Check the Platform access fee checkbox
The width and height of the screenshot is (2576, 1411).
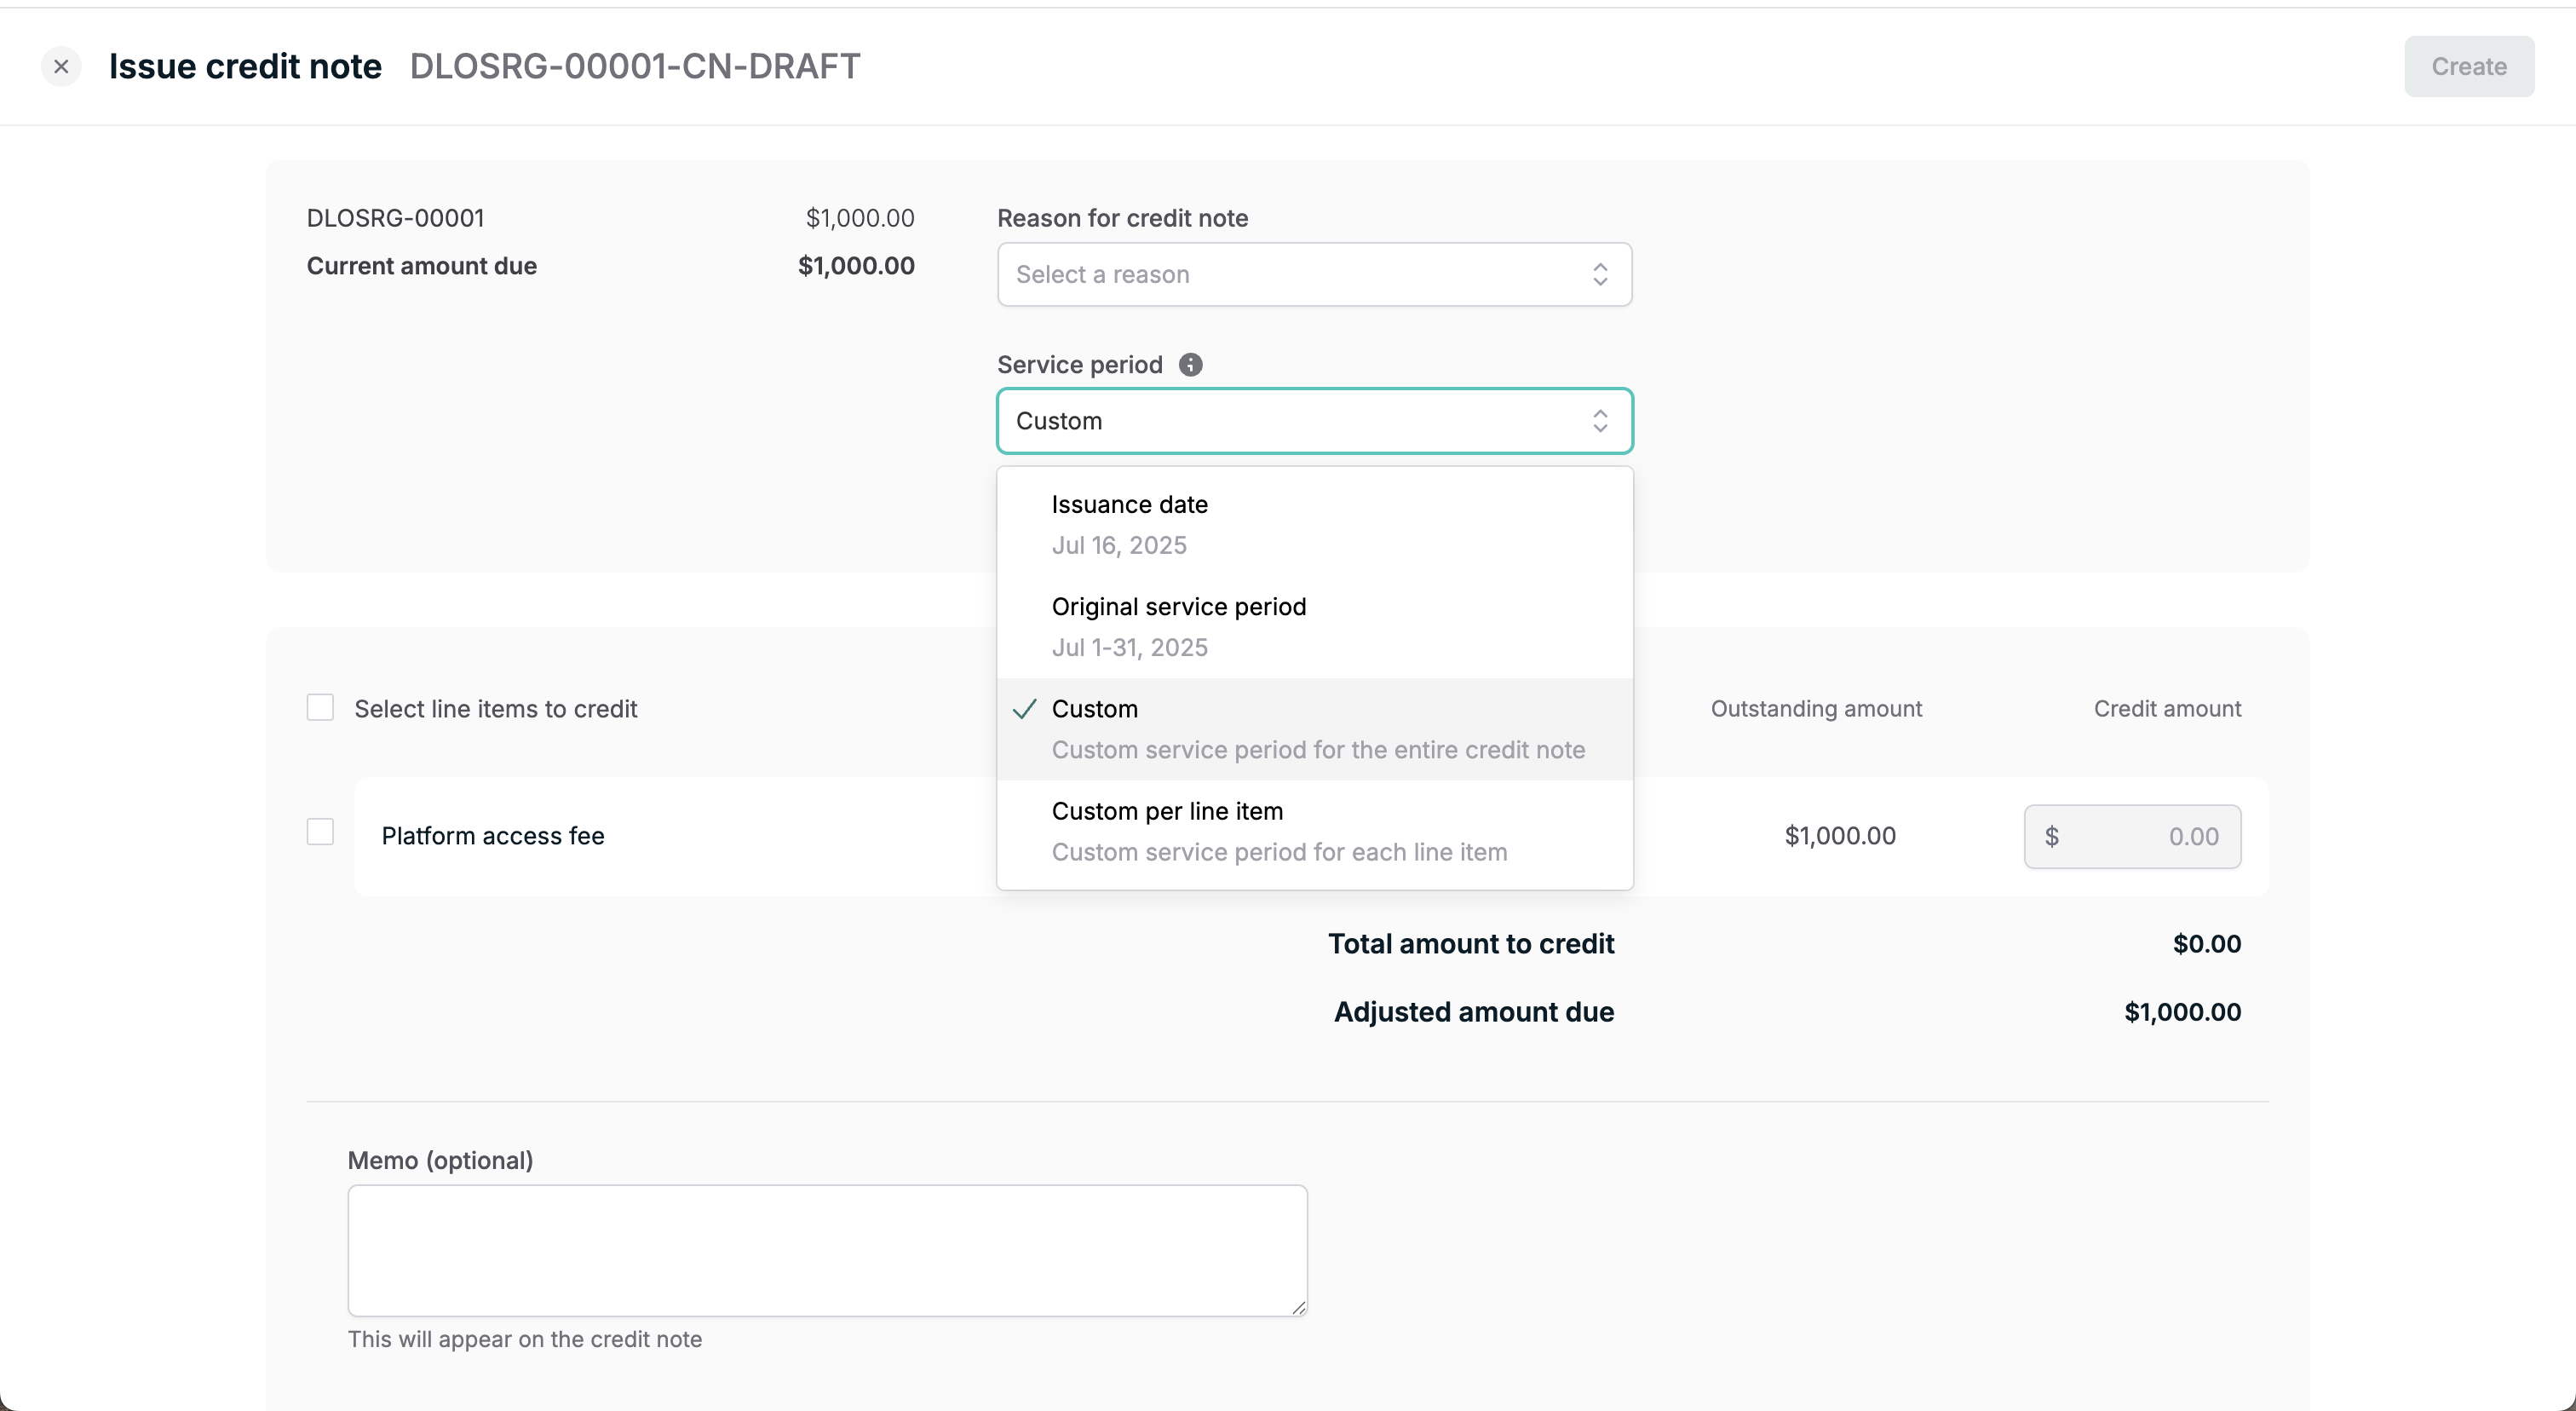320,832
